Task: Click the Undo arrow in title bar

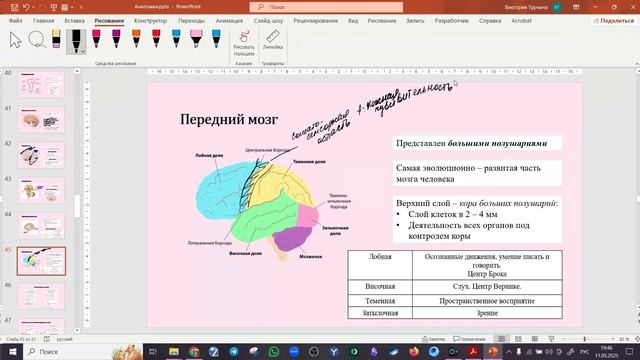Action: 26,7
